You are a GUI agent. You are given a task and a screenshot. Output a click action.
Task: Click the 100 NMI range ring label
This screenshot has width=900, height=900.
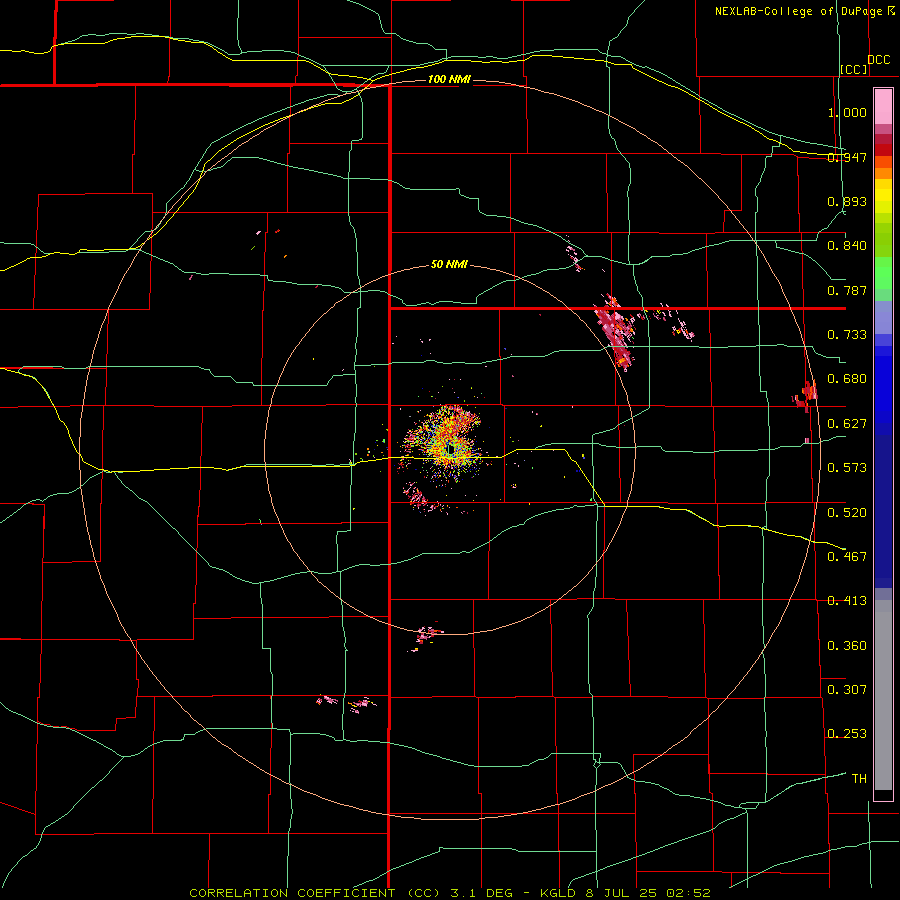449,79
